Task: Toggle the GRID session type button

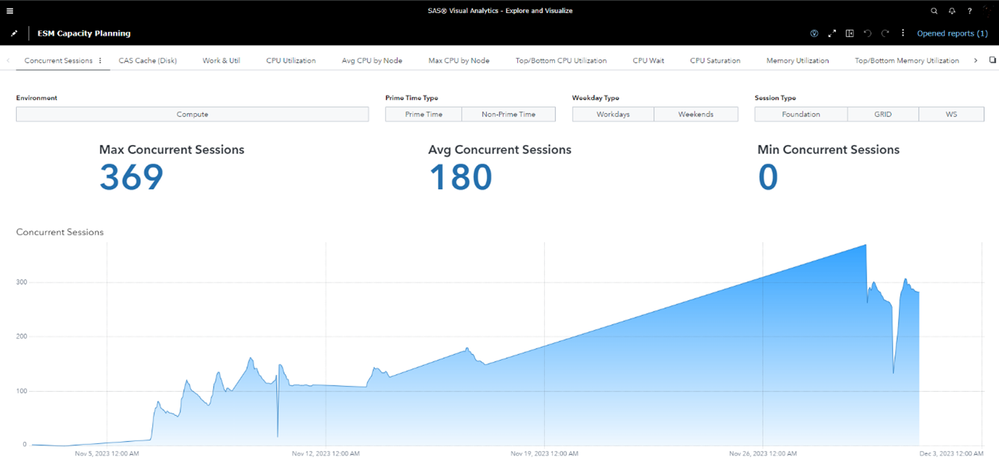Action: (x=883, y=114)
